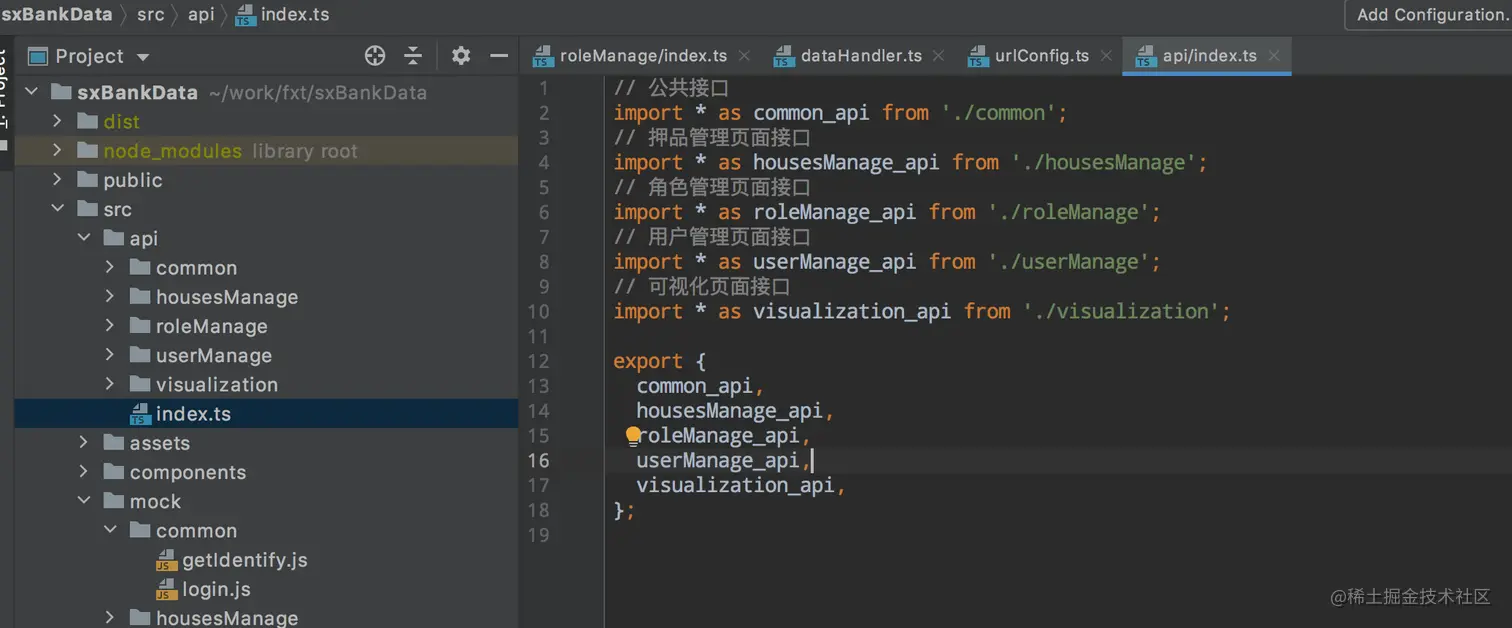Click the assets folder icon
The width and height of the screenshot is (1512, 628).
point(113,443)
